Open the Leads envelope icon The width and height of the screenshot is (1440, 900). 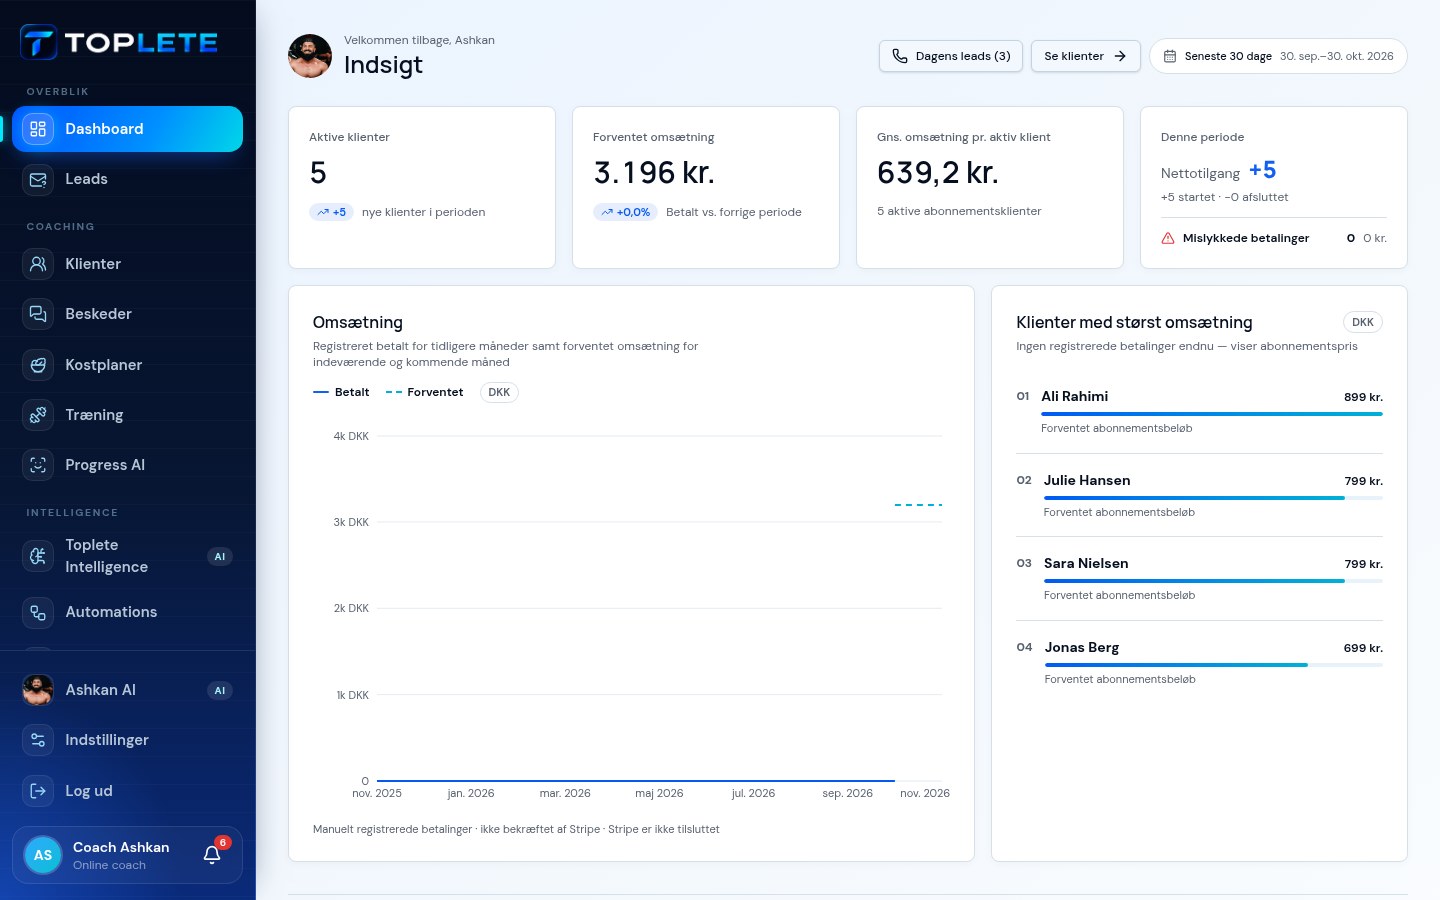pos(38,180)
